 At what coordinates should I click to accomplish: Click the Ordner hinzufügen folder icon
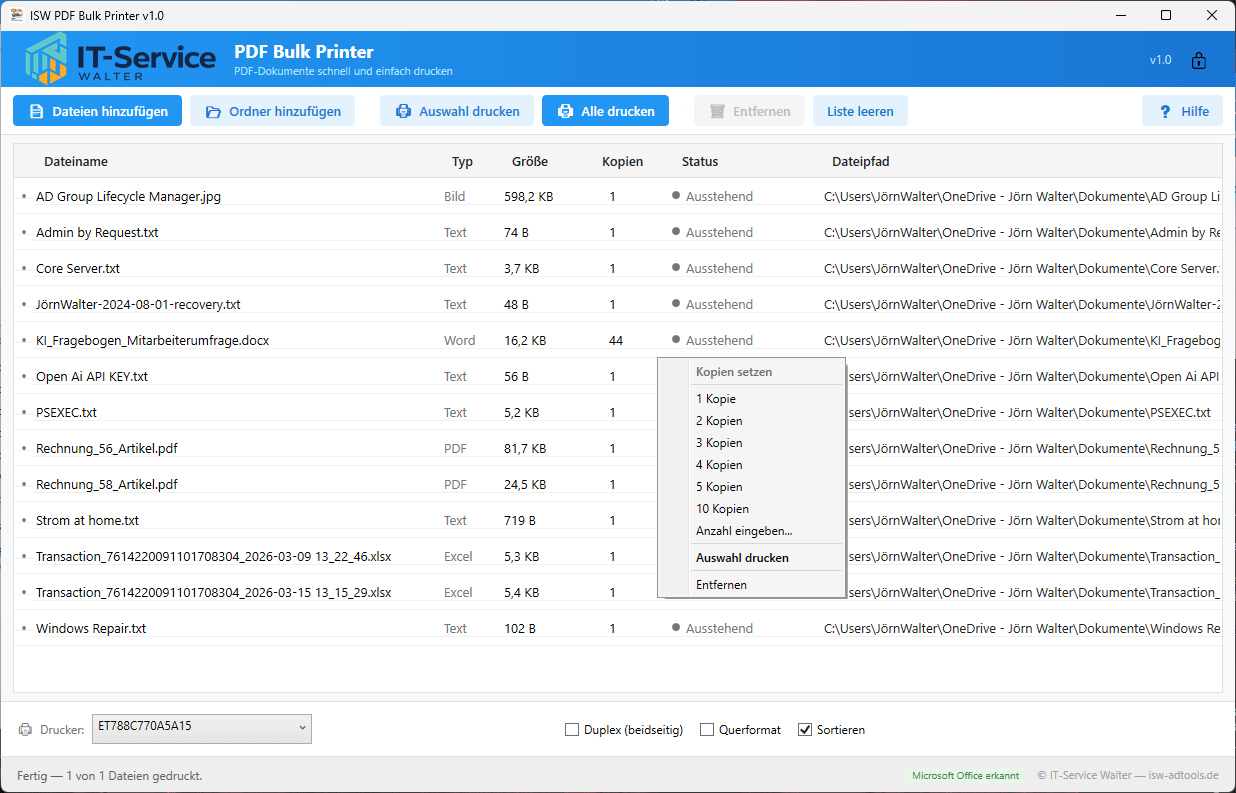213,112
